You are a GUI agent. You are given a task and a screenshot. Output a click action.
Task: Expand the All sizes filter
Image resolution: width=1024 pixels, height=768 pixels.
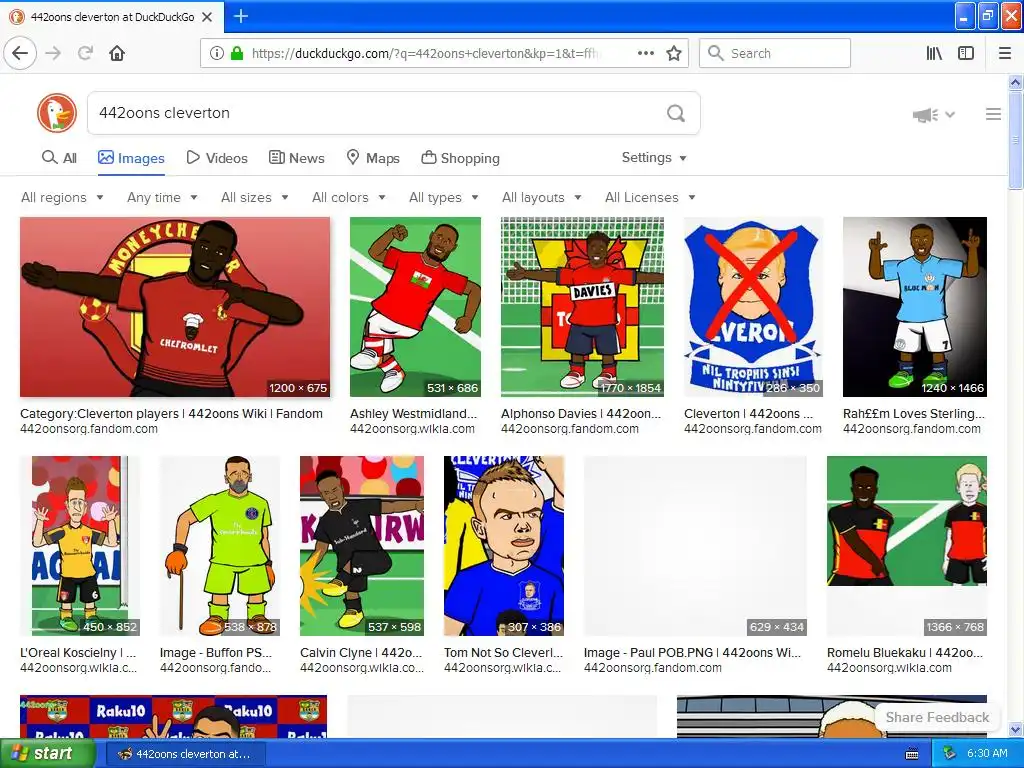pyautogui.click(x=255, y=197)
